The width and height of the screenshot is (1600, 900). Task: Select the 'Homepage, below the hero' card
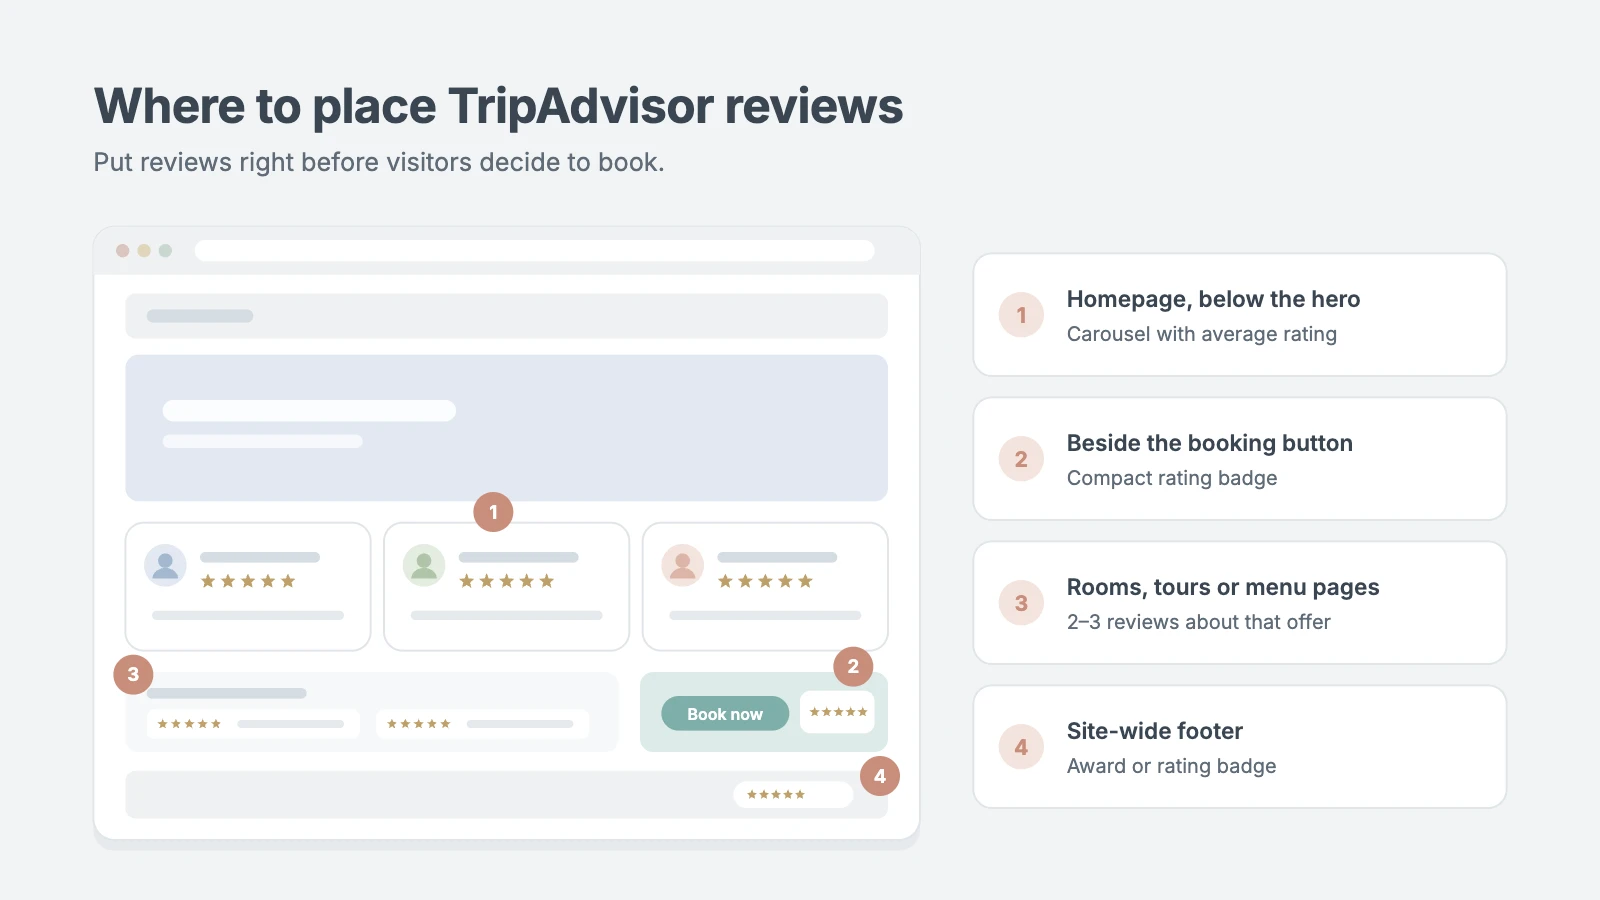[1240, 315]
